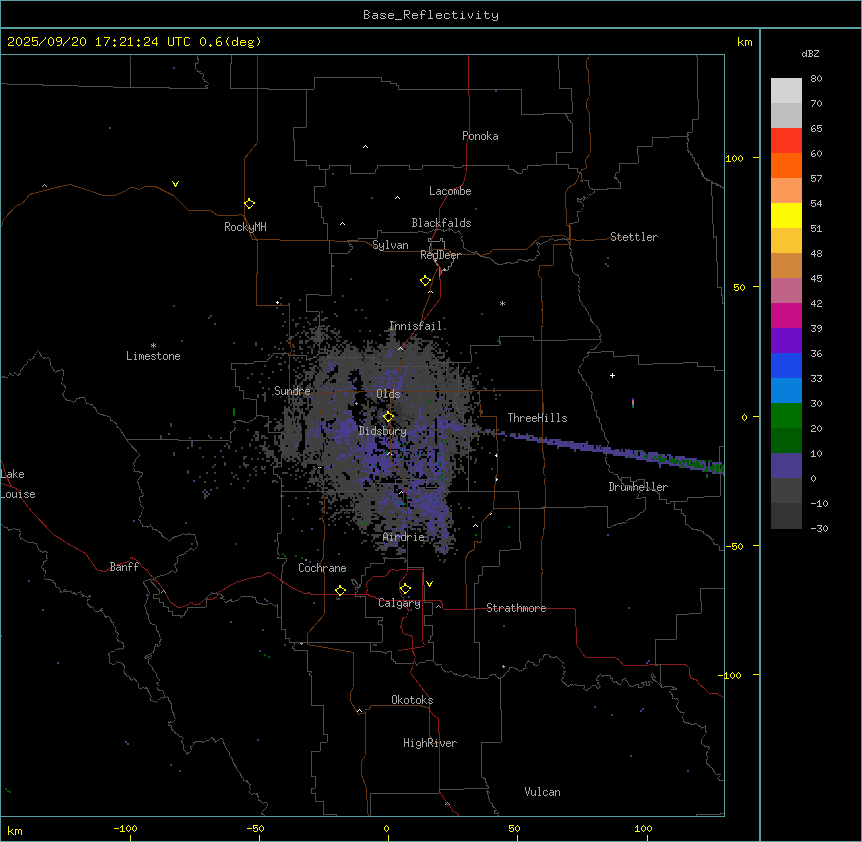The image size is (862, 842).
Task: Click the Ponoka label on the map
Action: (x=480, y=136)
